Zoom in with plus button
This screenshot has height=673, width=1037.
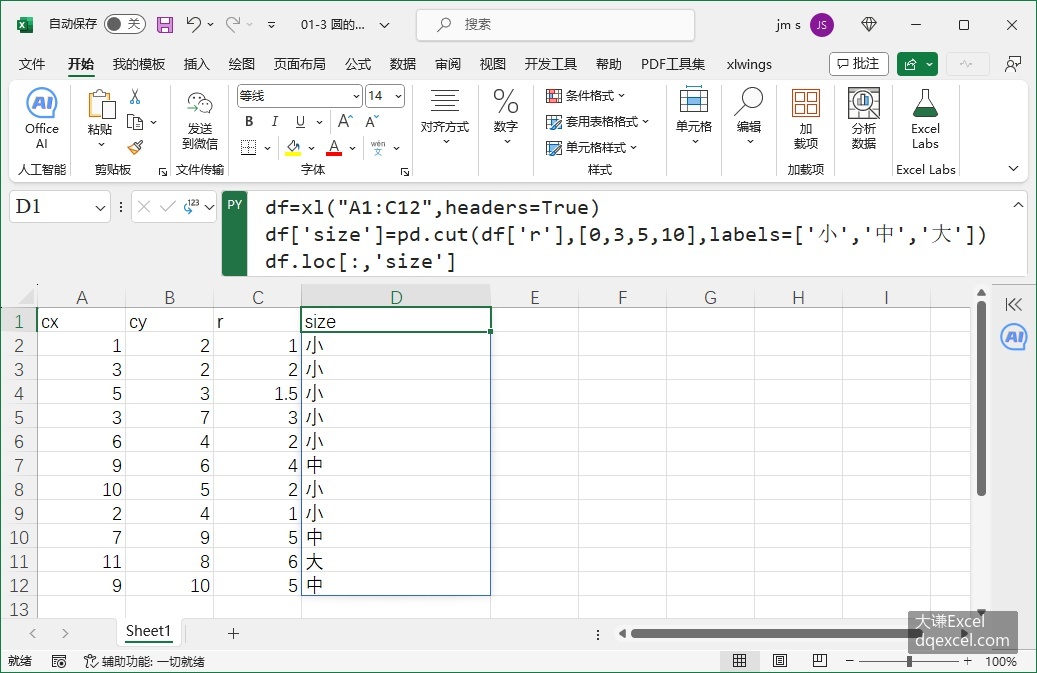[x=968, y=661]
